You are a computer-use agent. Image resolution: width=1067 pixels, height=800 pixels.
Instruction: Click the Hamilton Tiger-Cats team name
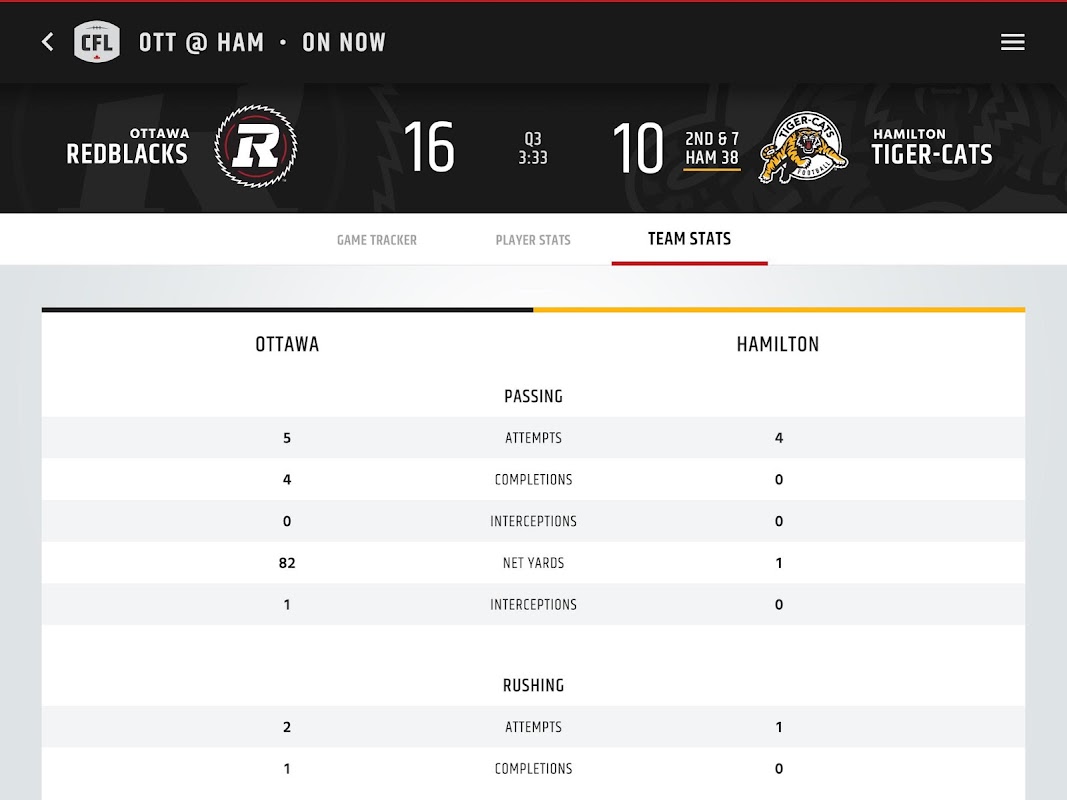[931, 147]
